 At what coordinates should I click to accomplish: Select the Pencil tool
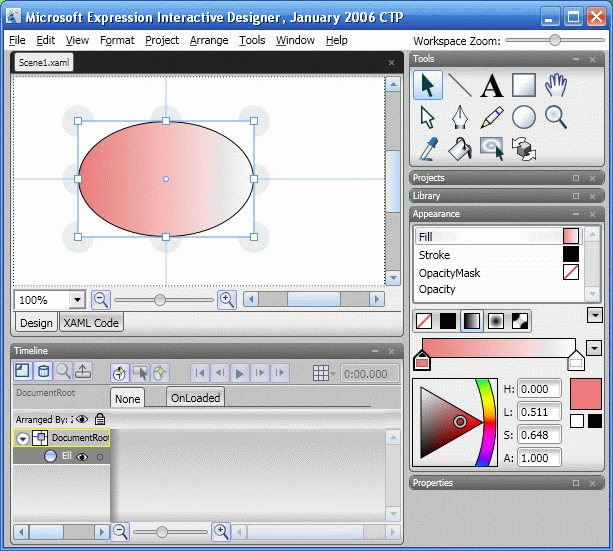[492, 117]
